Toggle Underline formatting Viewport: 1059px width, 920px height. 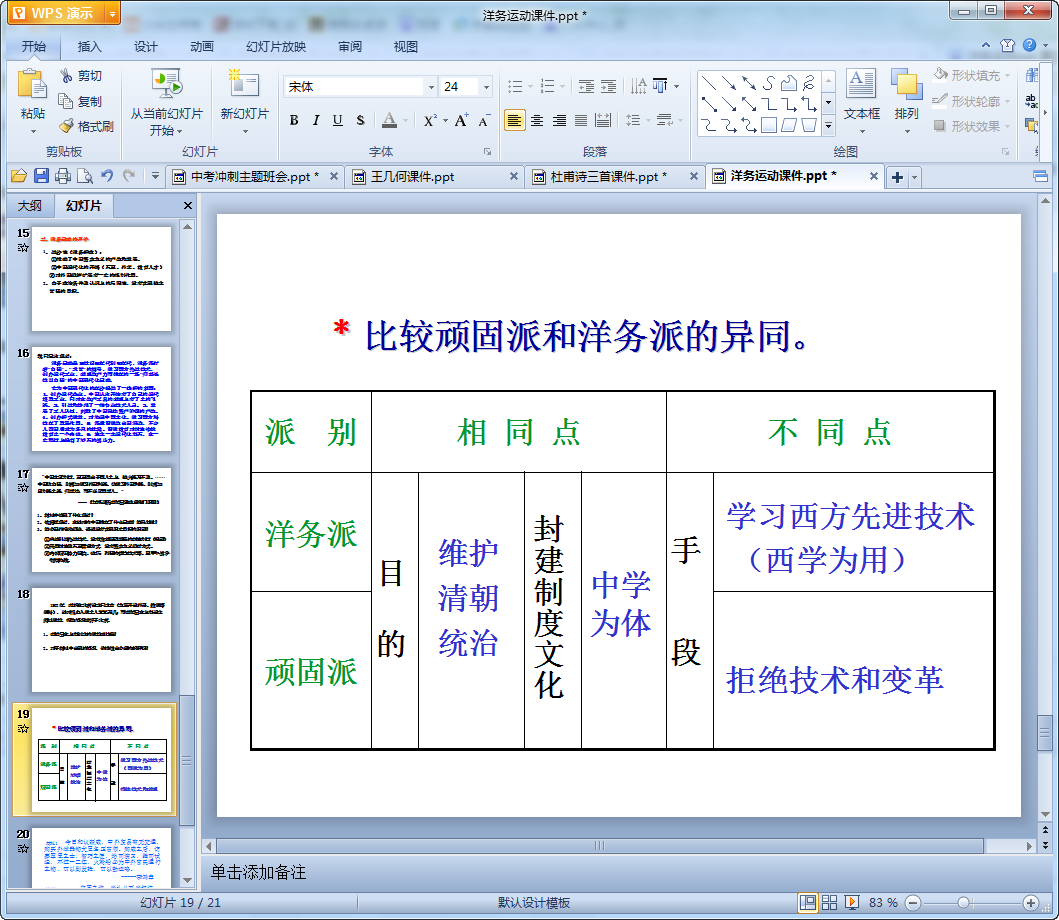pos(337,120)
